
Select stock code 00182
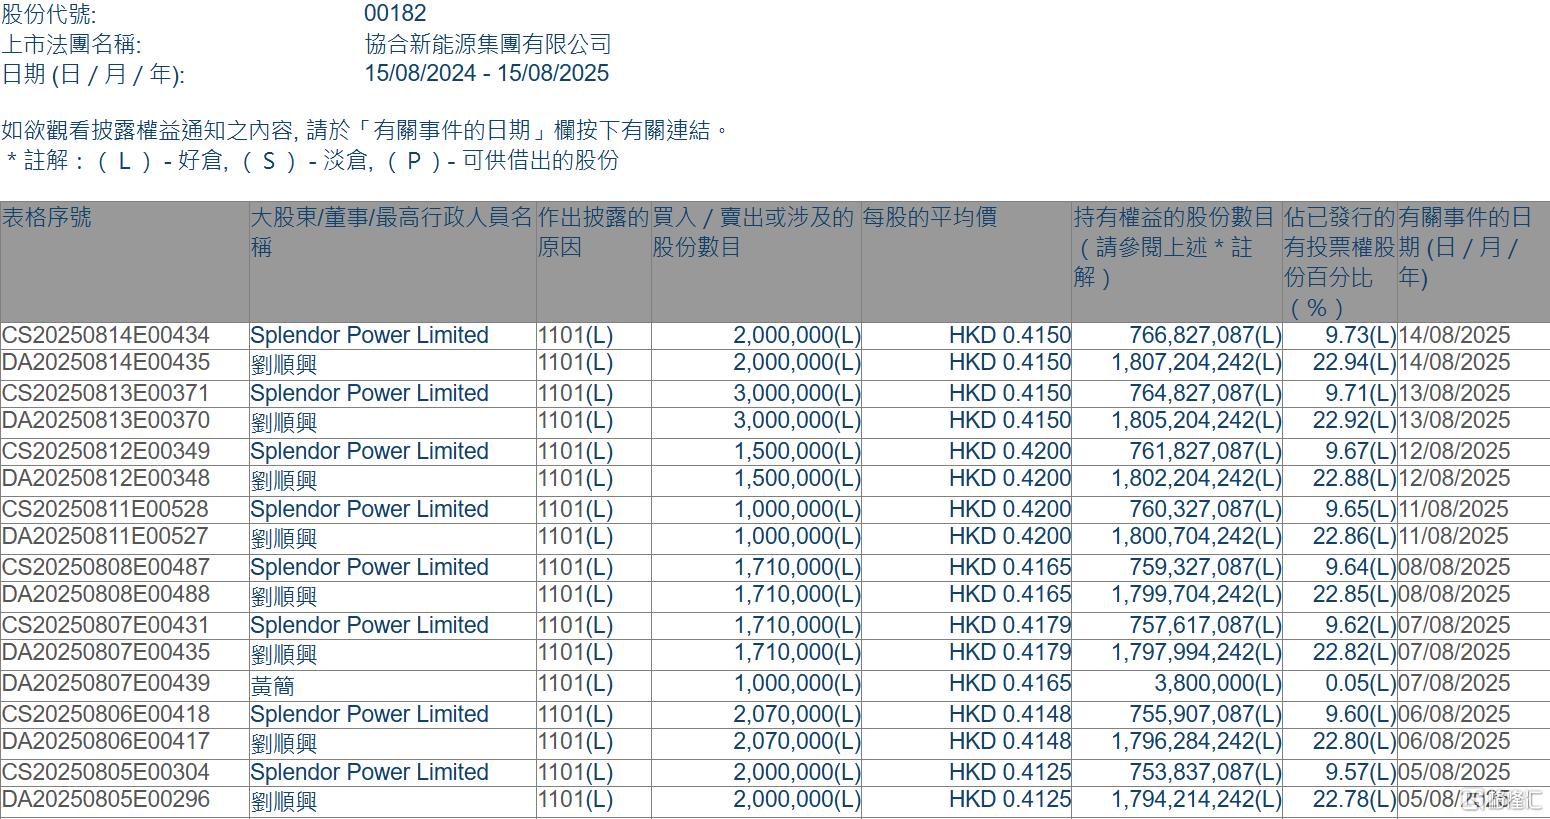click(395, 13)
